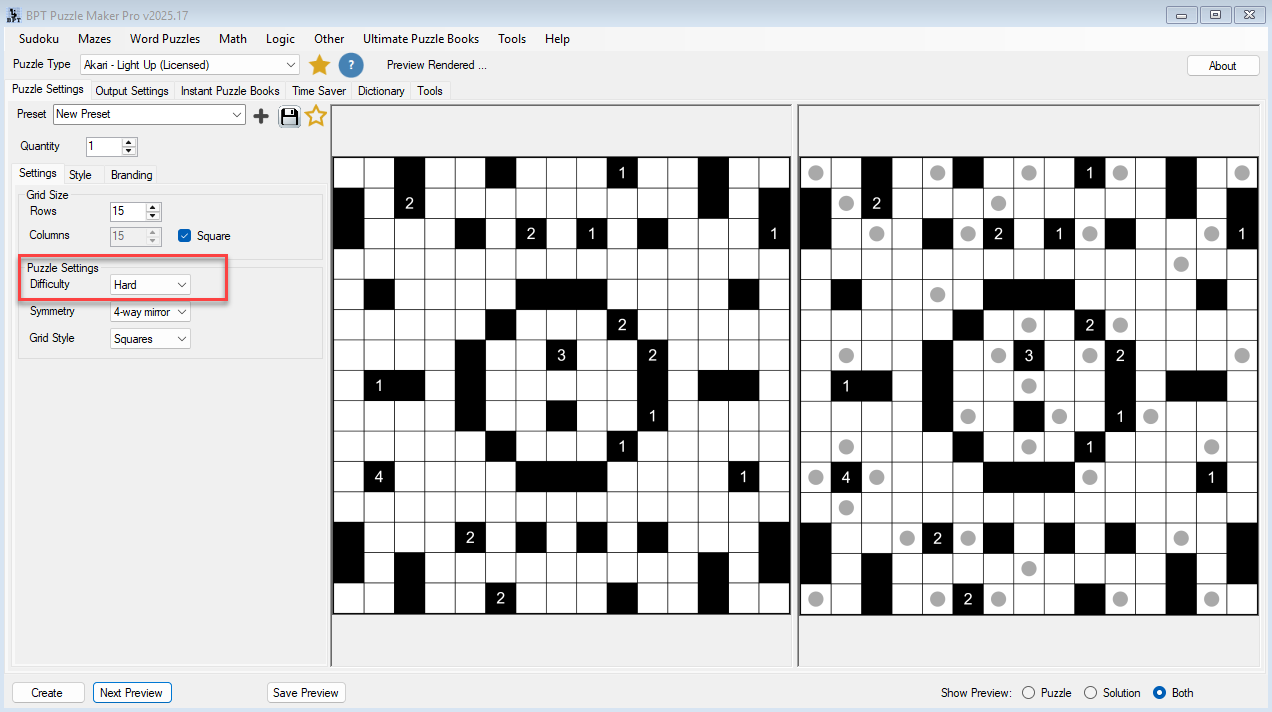Click the app icon in title bar
This screenshot has height=712, width=1272.
[14, 15]
